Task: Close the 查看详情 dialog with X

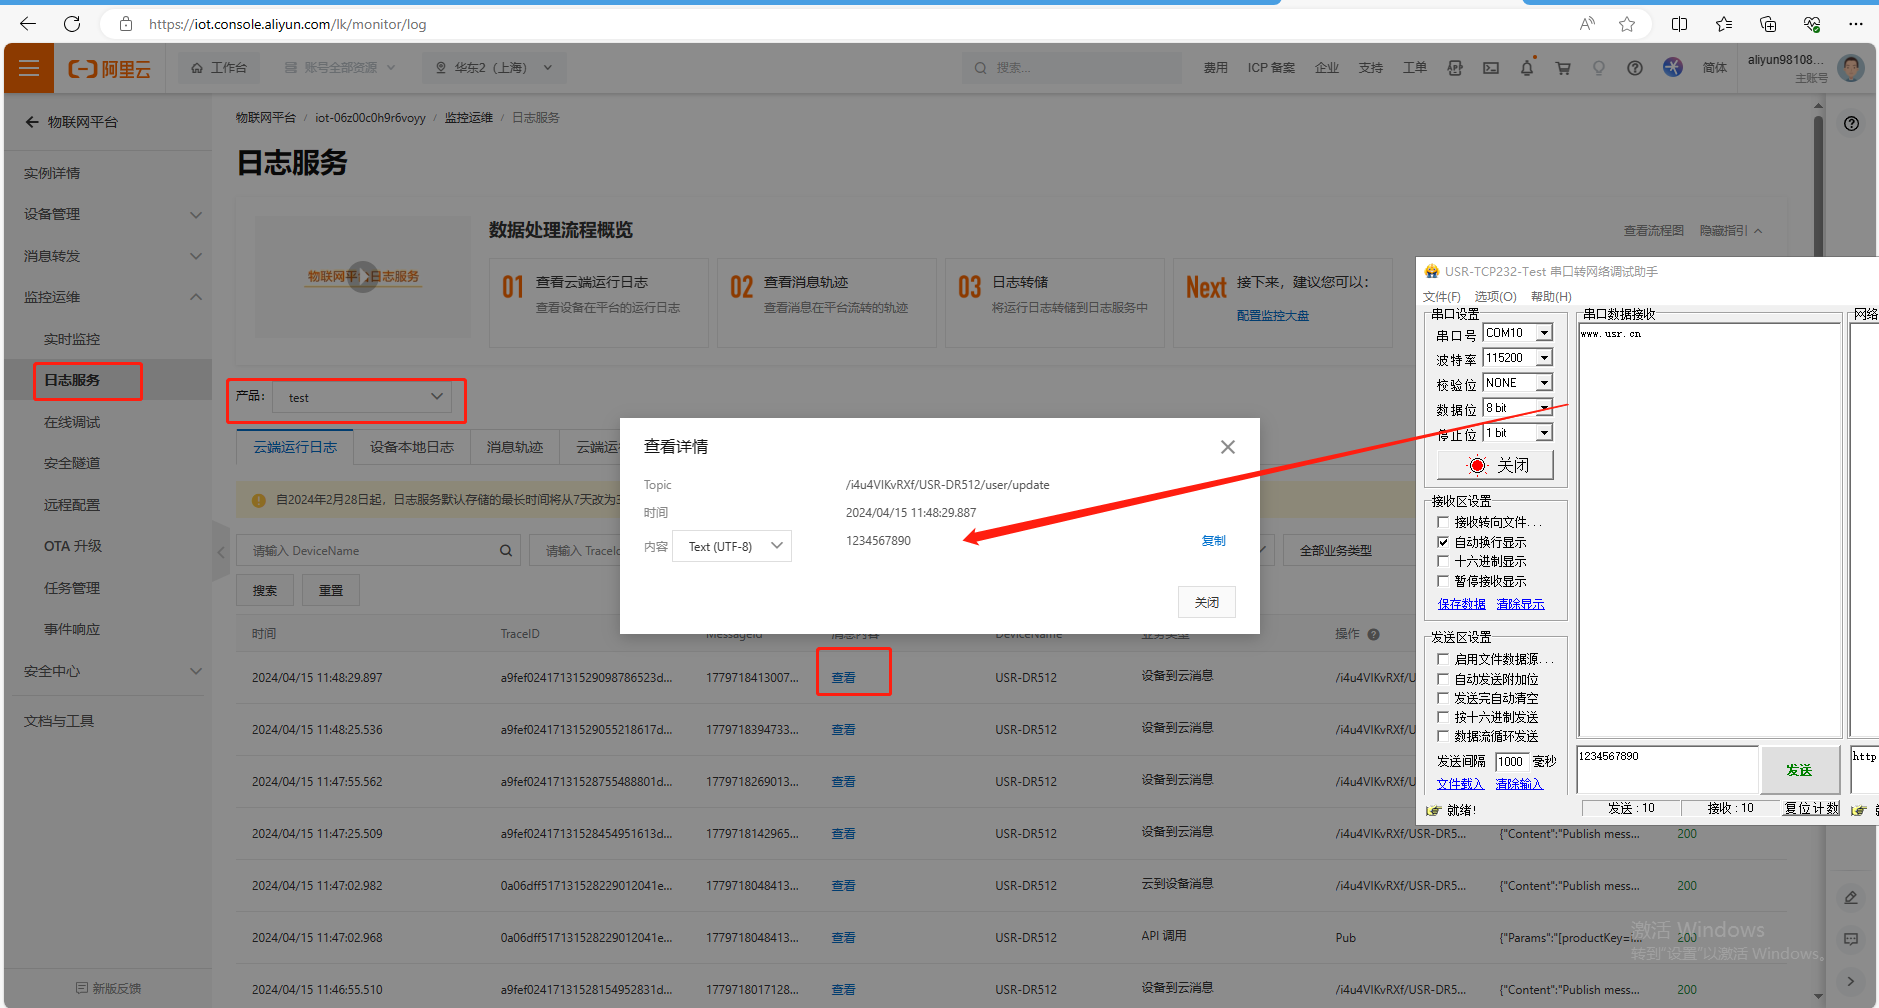Action: 1227,447
